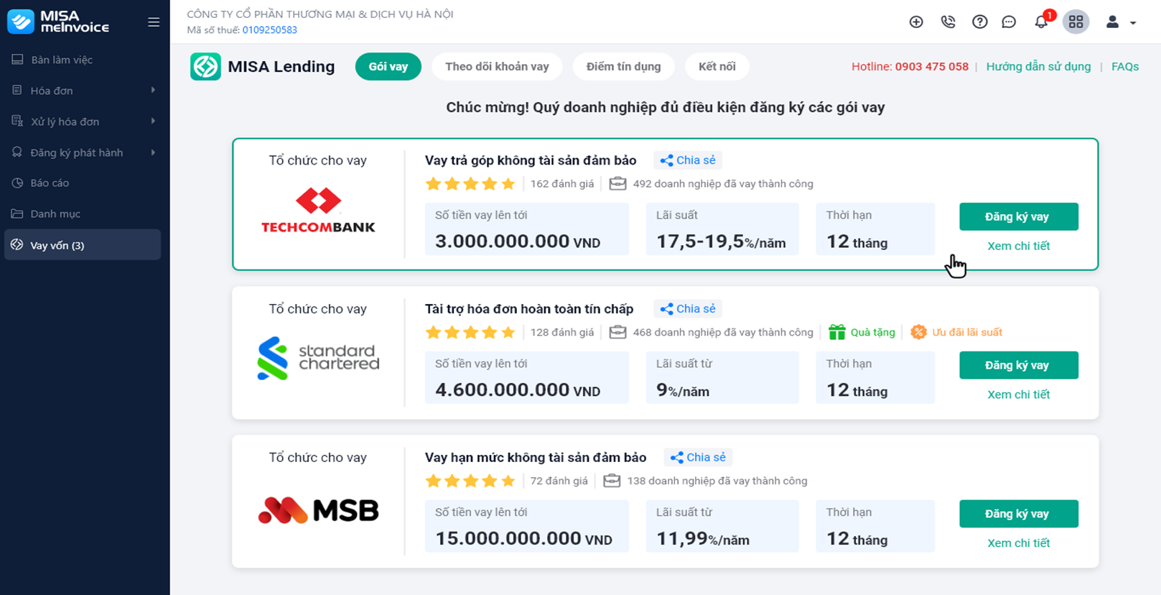Viewport: 1161px width, 595px height.
Task: Open the notification bell icon
Action: click(x=1041, y=22)
